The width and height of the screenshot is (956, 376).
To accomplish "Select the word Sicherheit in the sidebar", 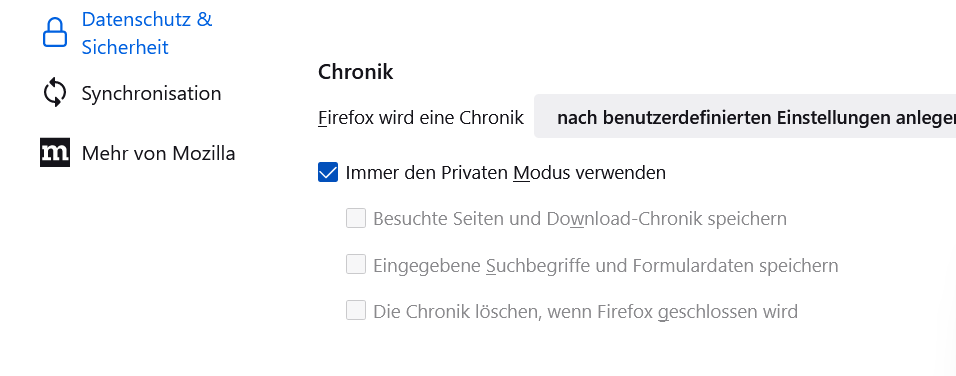I will click(125, 47).
